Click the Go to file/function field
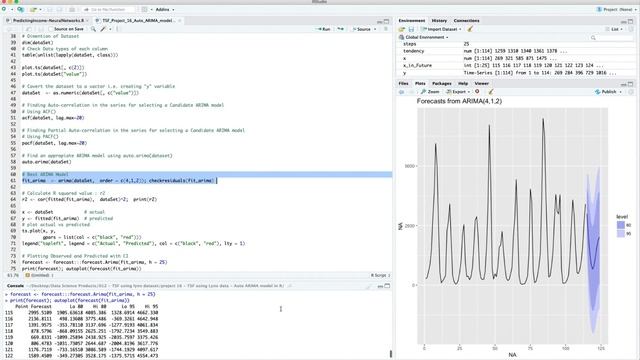The image size is (640, 360). coord(108,9)
